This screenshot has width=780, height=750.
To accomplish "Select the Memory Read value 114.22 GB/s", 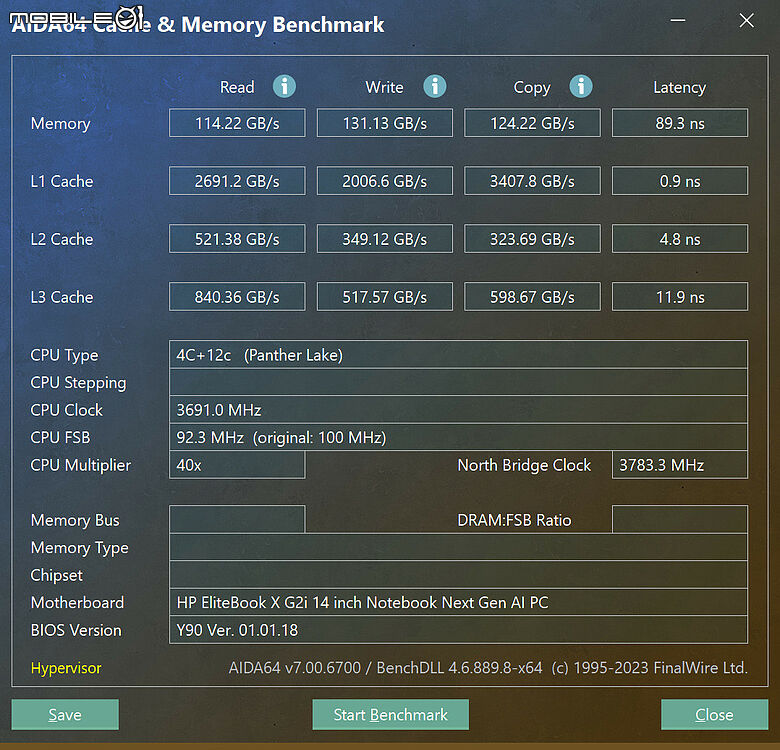I will click(237, 123).
